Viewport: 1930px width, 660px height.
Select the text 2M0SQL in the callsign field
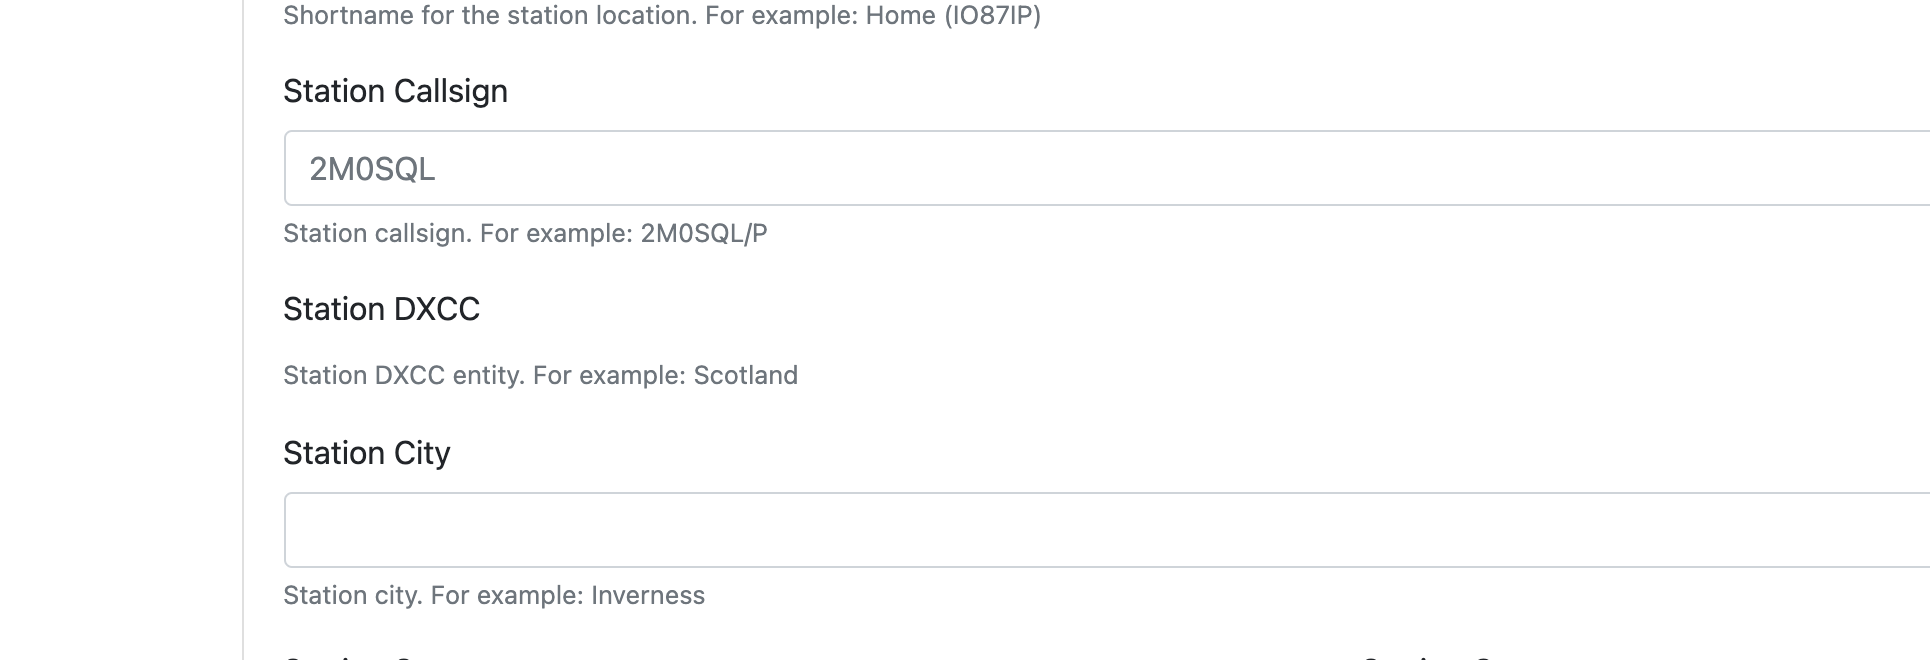[370, 168]
